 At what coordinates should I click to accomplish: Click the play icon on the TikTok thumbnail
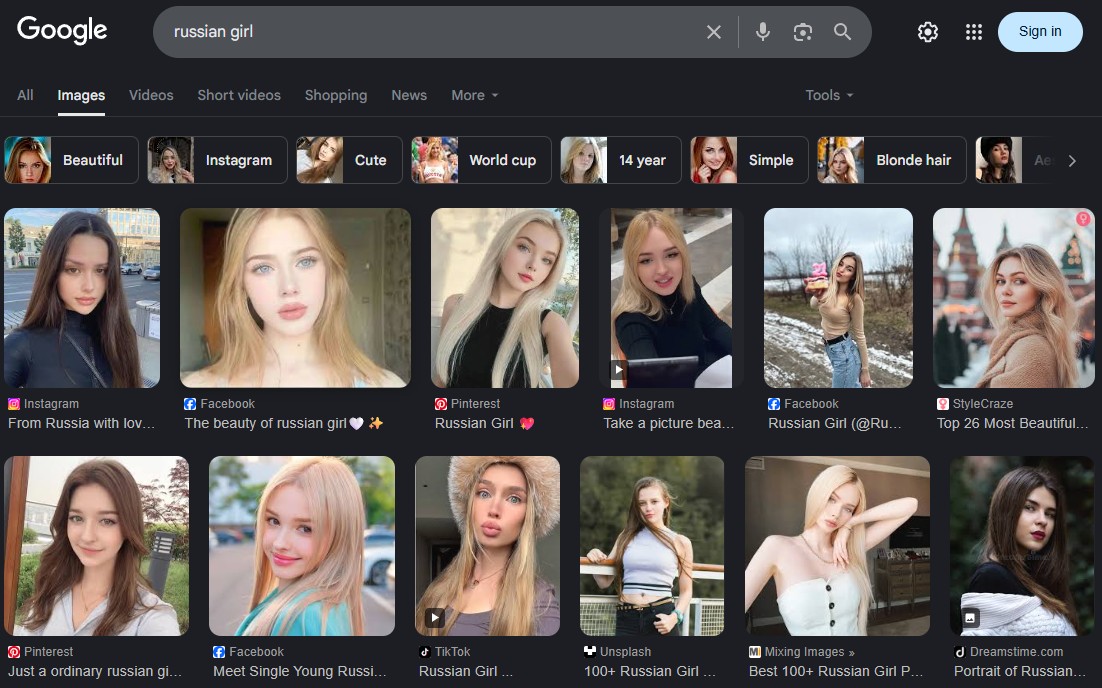pos(435,618)
